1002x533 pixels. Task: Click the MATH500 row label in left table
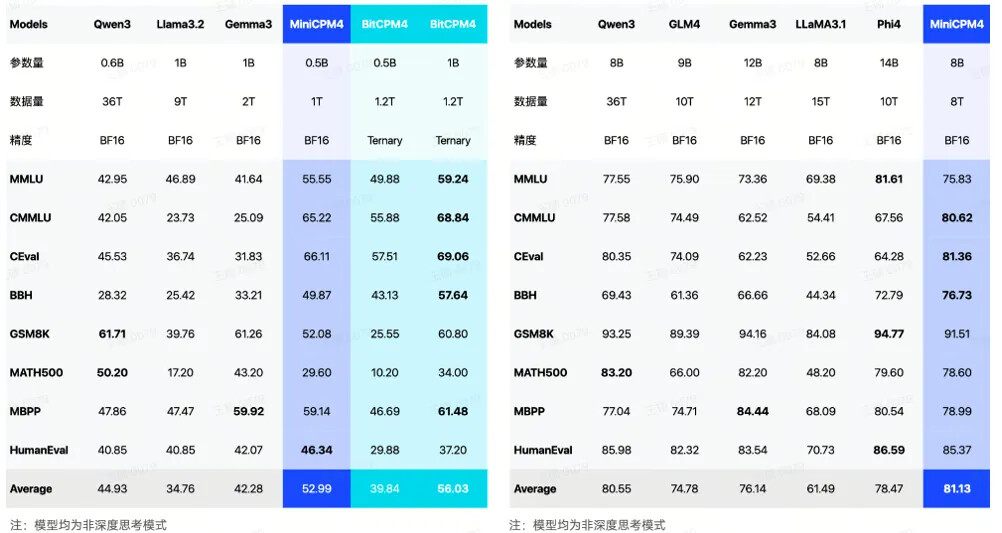(x=36, y=373)
